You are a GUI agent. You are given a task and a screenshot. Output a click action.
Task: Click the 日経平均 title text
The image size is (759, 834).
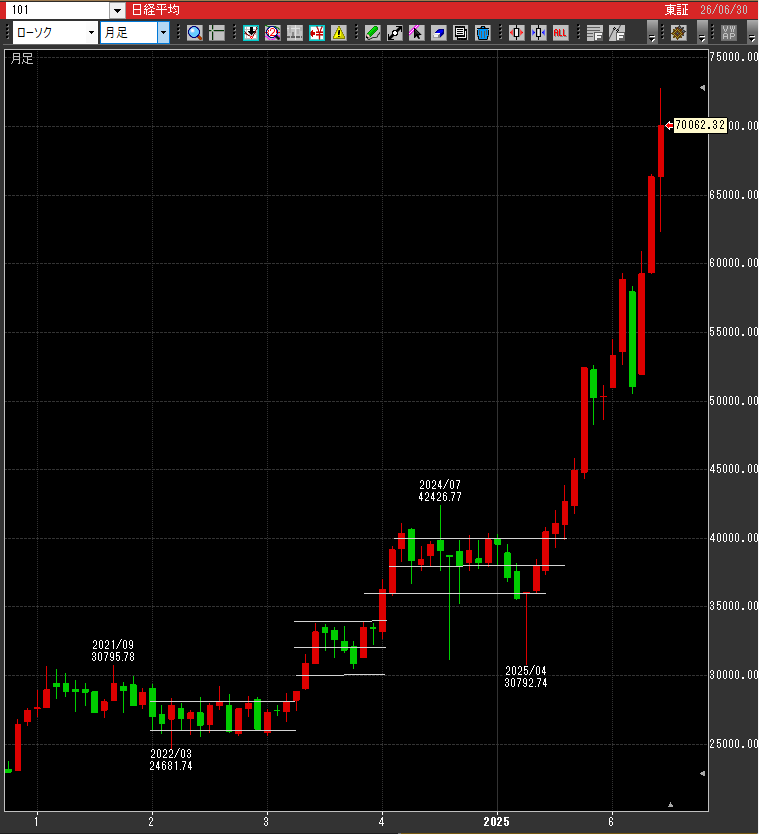coord(156,10)
